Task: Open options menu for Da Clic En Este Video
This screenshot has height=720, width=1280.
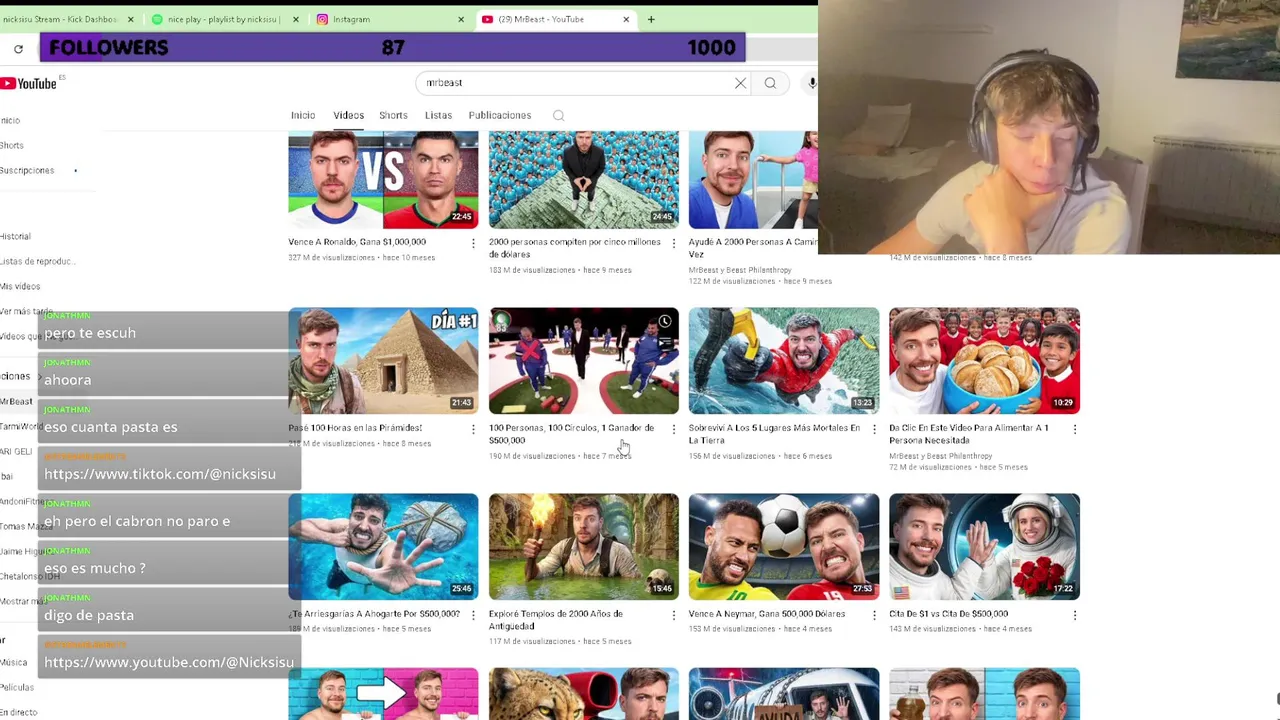Action: 1074,429
